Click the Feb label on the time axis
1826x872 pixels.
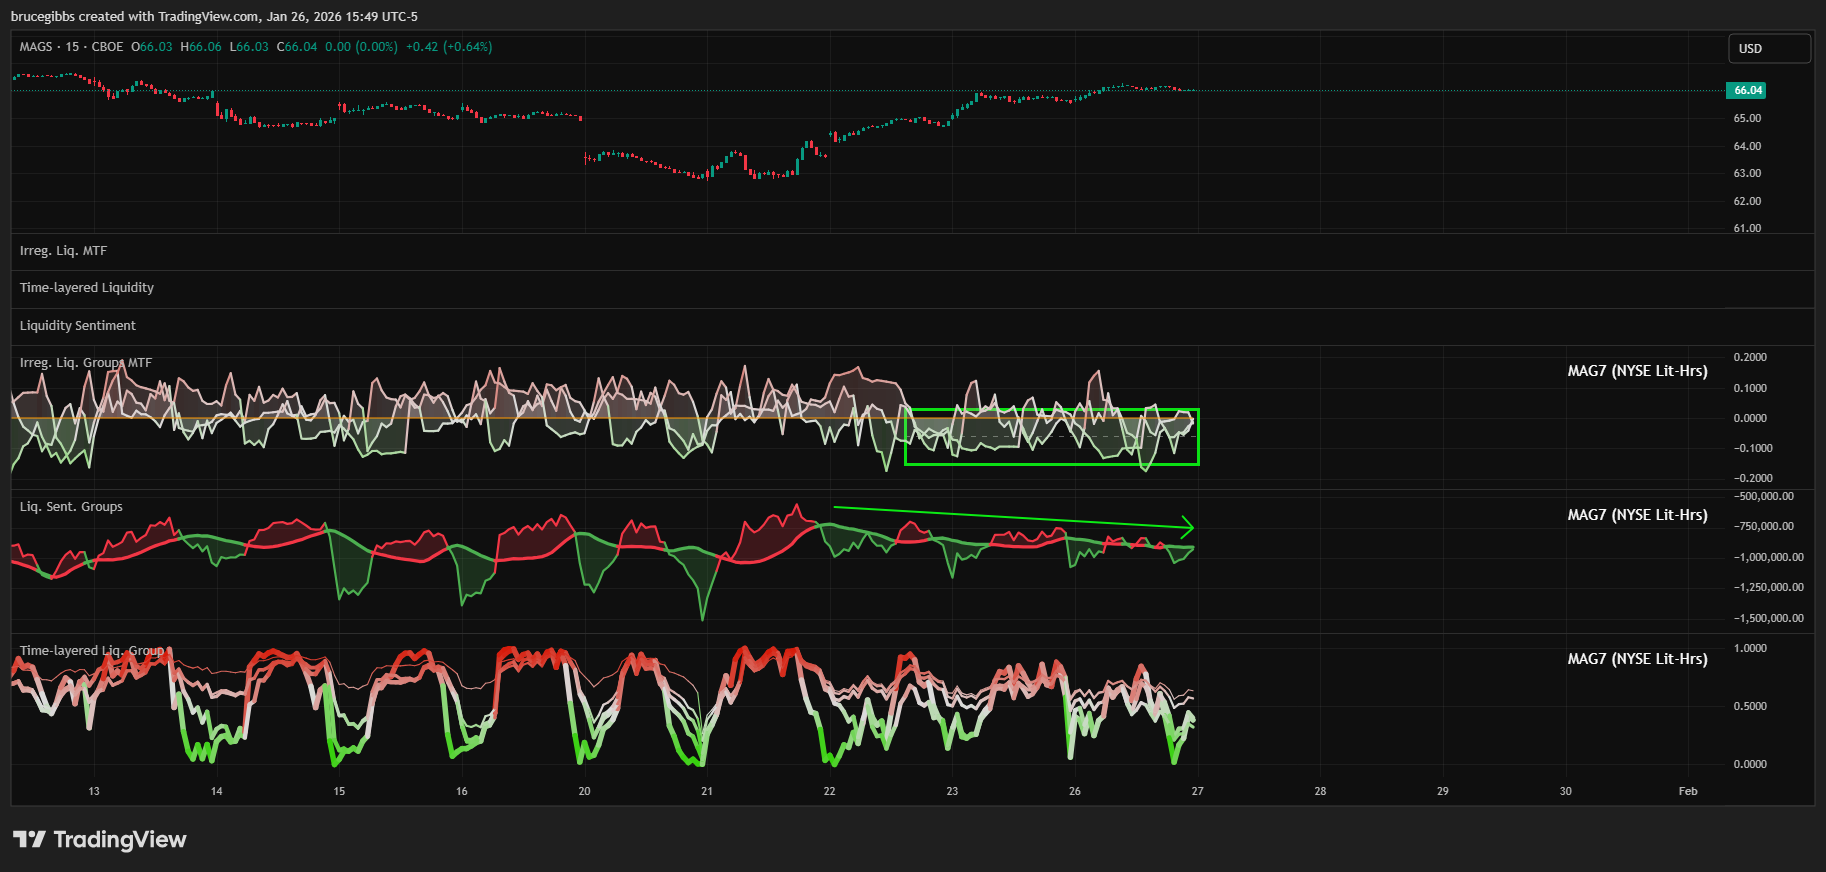coord(1688,791)
